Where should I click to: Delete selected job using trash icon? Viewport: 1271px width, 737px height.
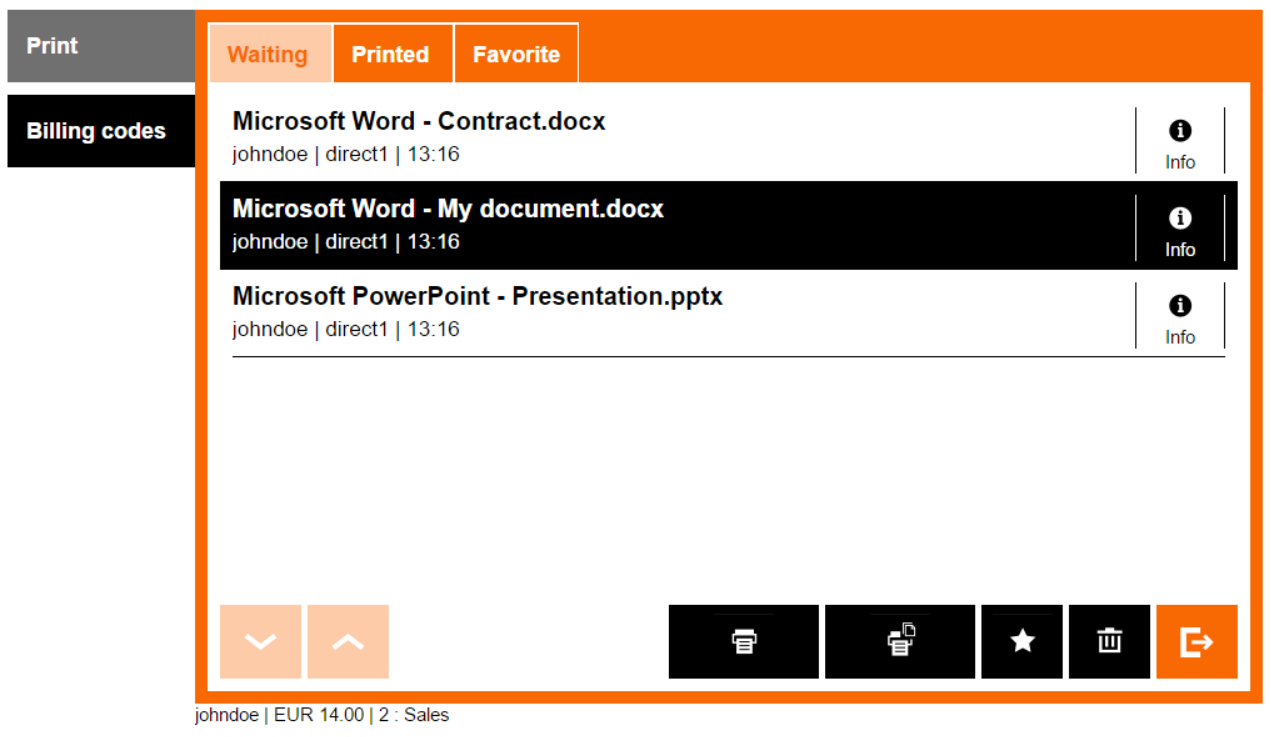[x=1109, y=641]
